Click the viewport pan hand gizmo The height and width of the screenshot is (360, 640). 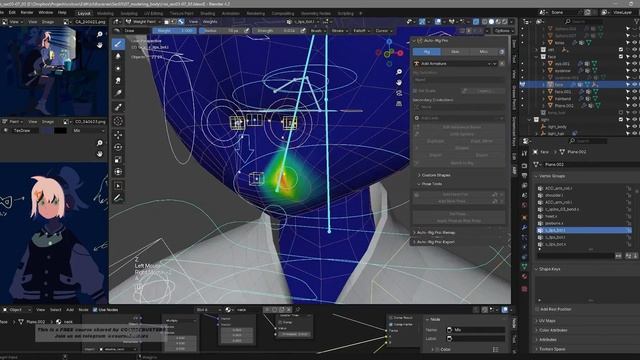(x=399, y=82)
